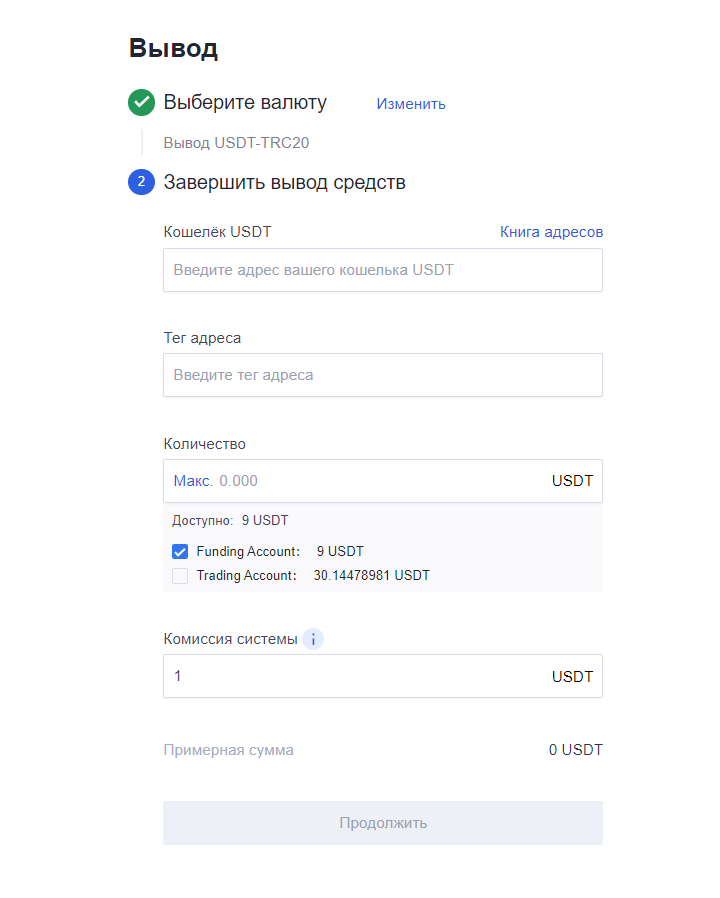Viewport: 720px width, 898px height.
Task: Click the Продолжить button
Action: coord(383,823)
